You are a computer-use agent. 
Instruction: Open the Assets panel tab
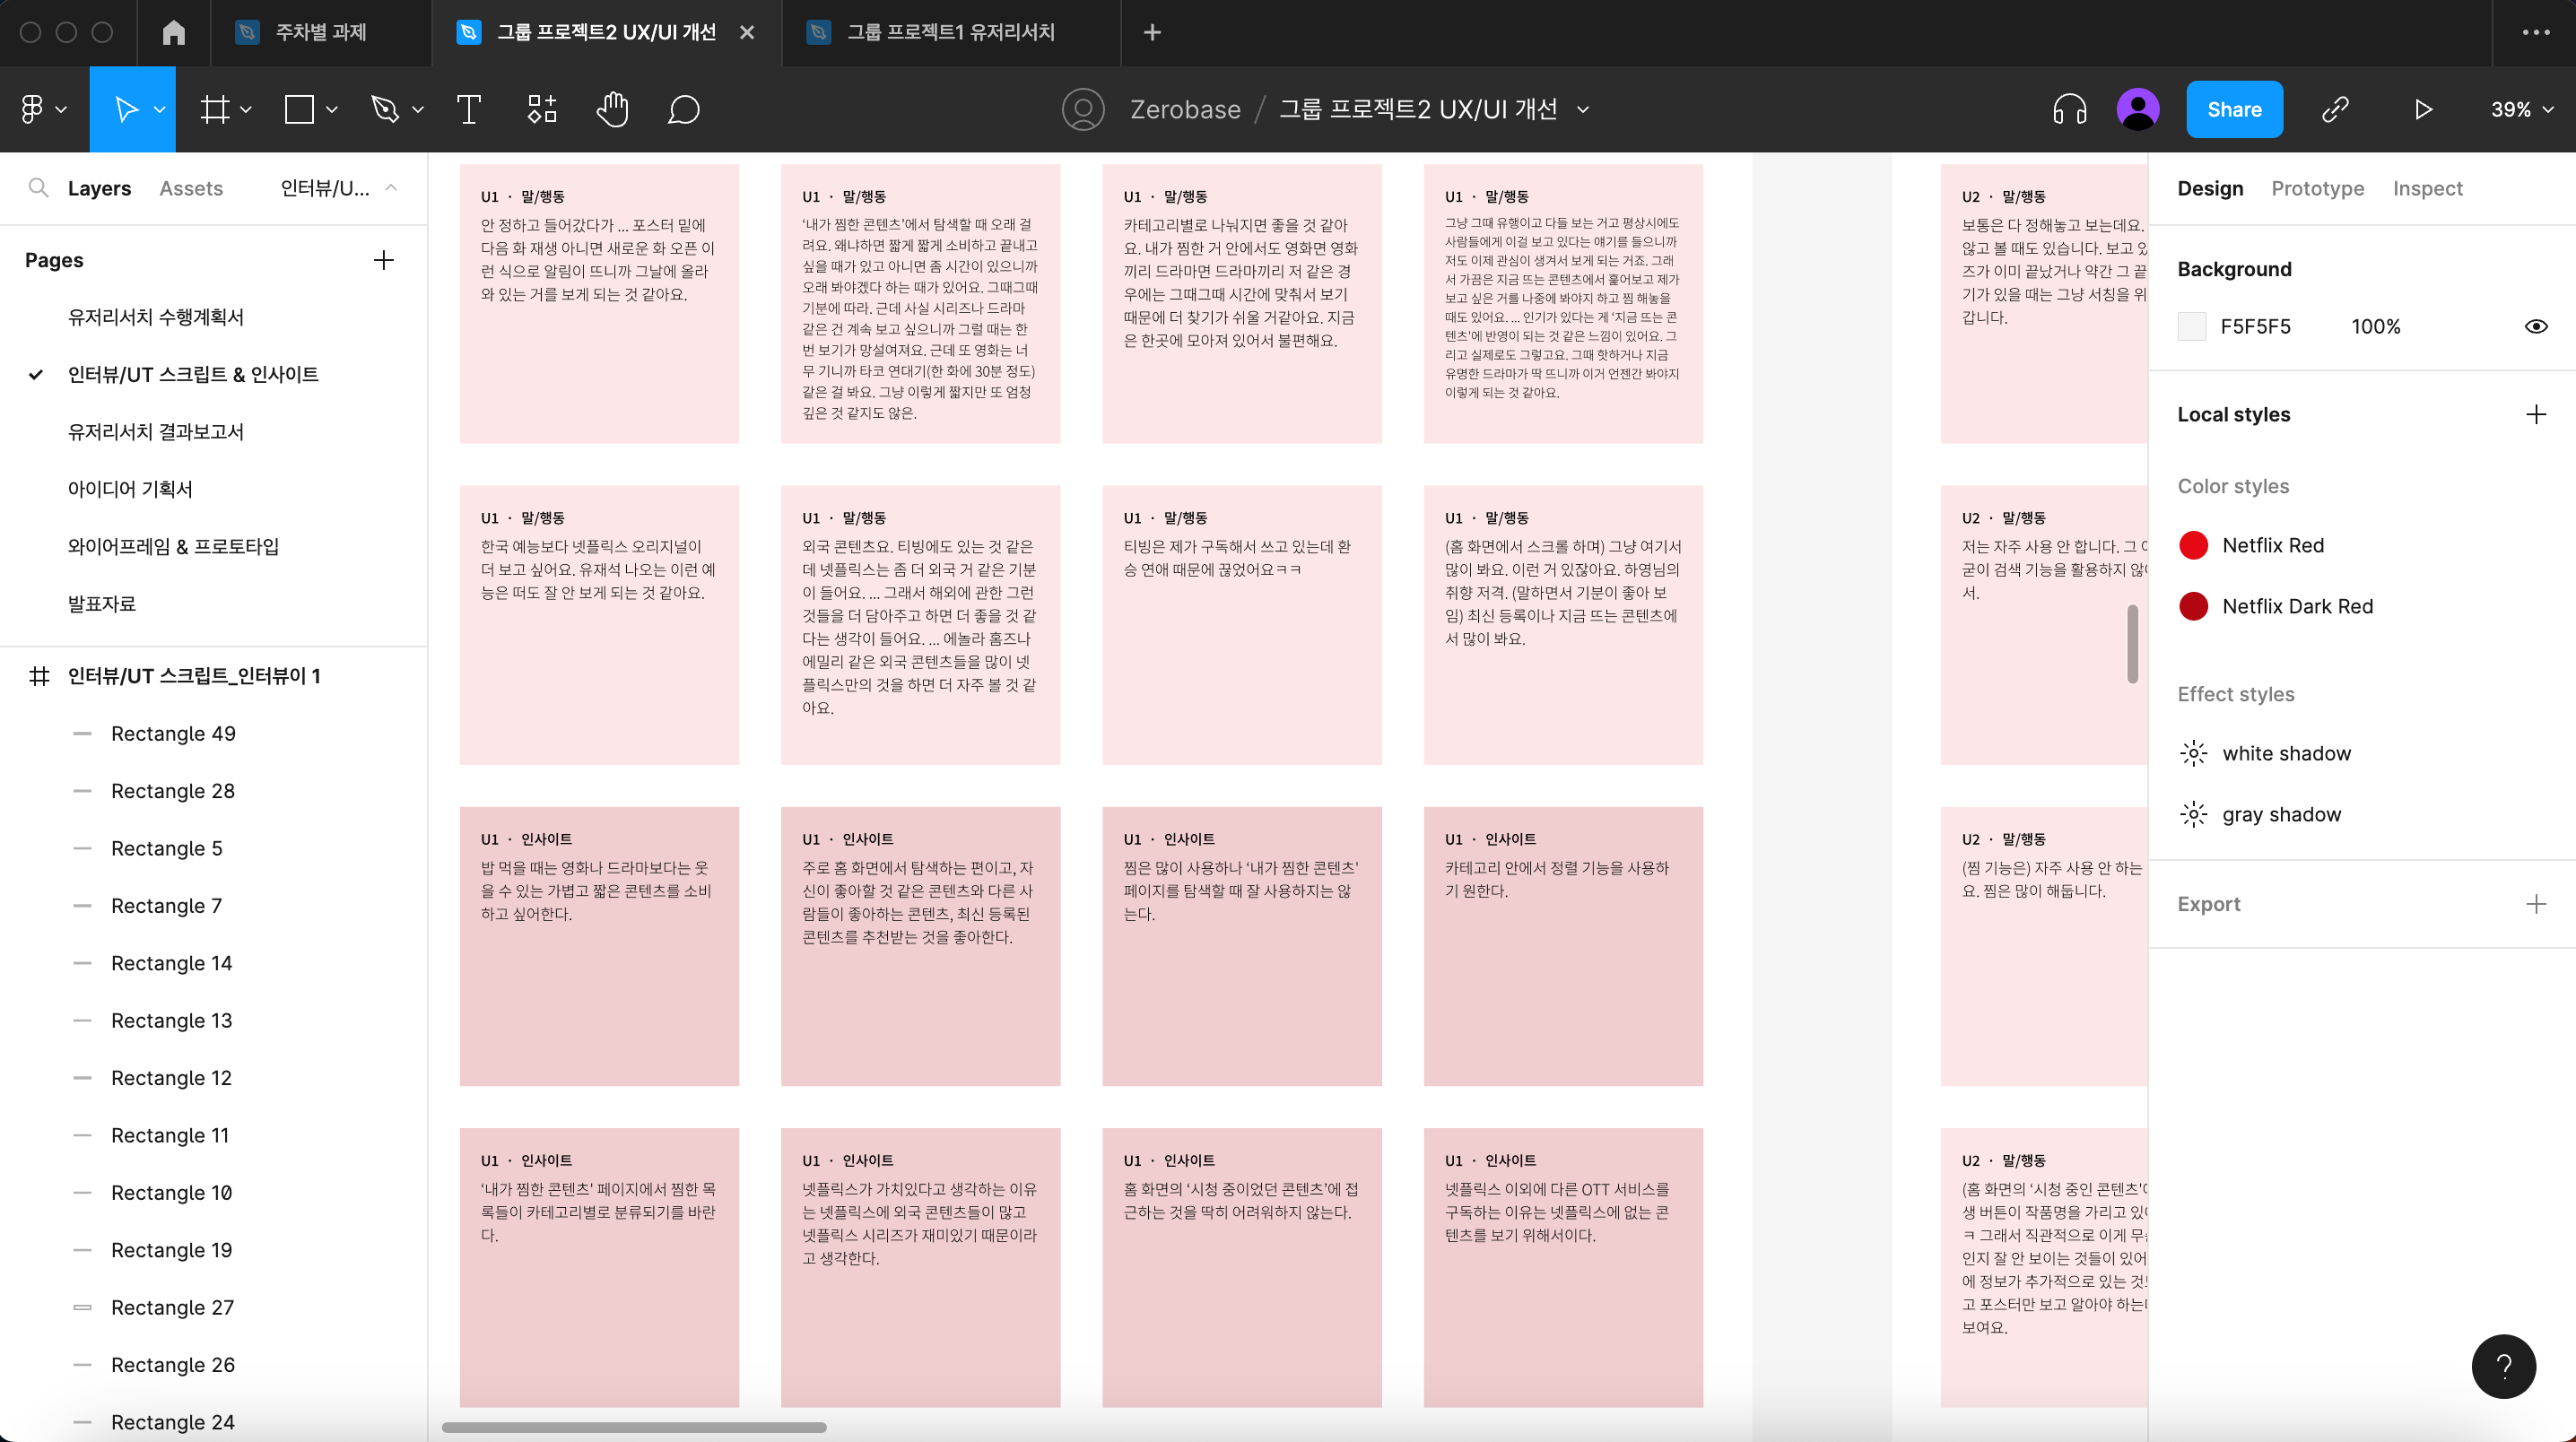[x=191, y=188]
